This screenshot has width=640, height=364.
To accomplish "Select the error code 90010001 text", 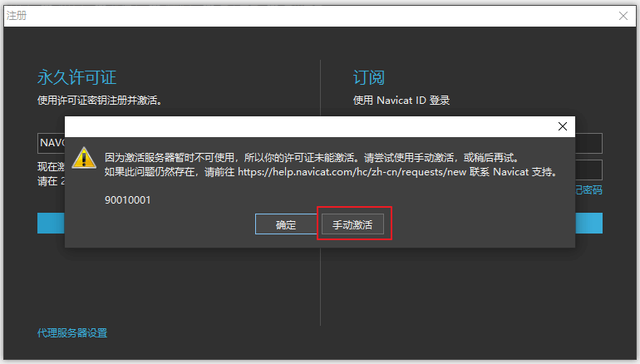I will [128, 200].
